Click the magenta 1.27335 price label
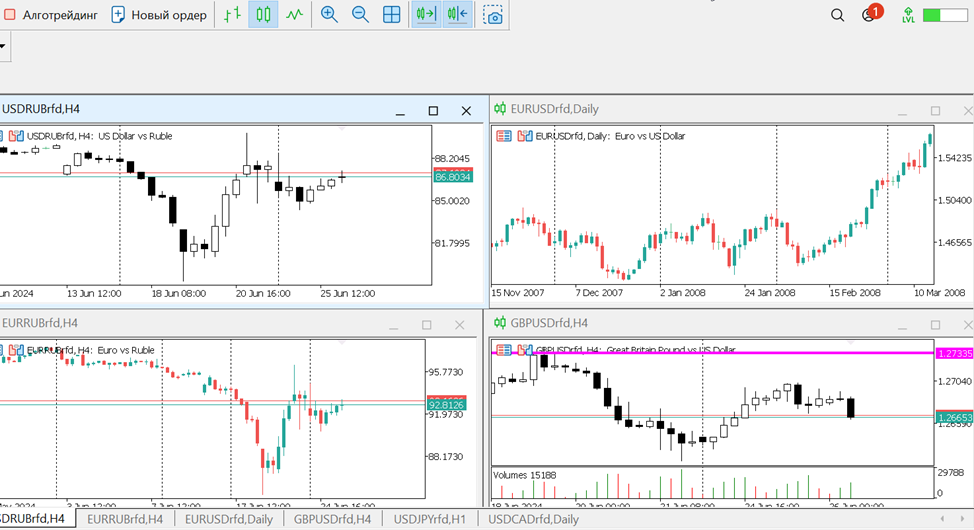974x530 pixels. (955, 353)
